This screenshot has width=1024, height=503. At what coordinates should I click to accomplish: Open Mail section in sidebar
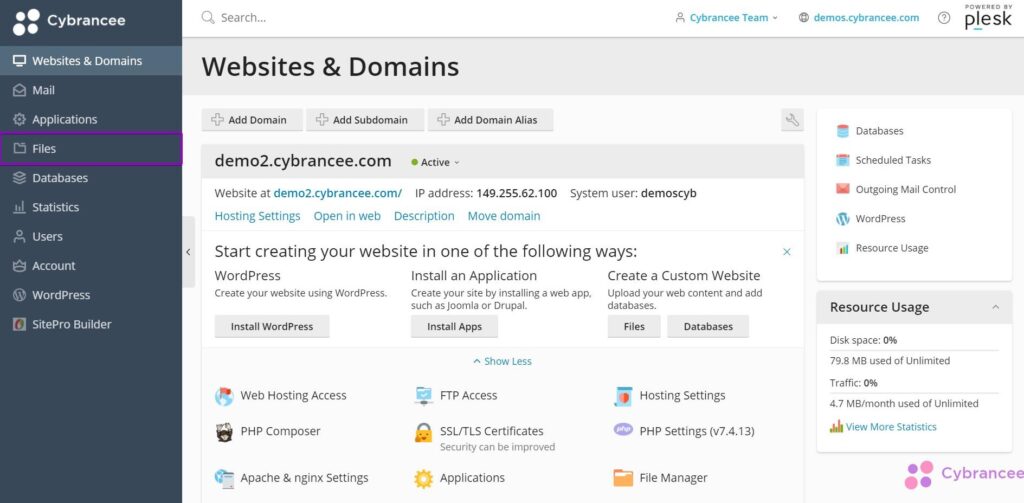click(91, 90)
